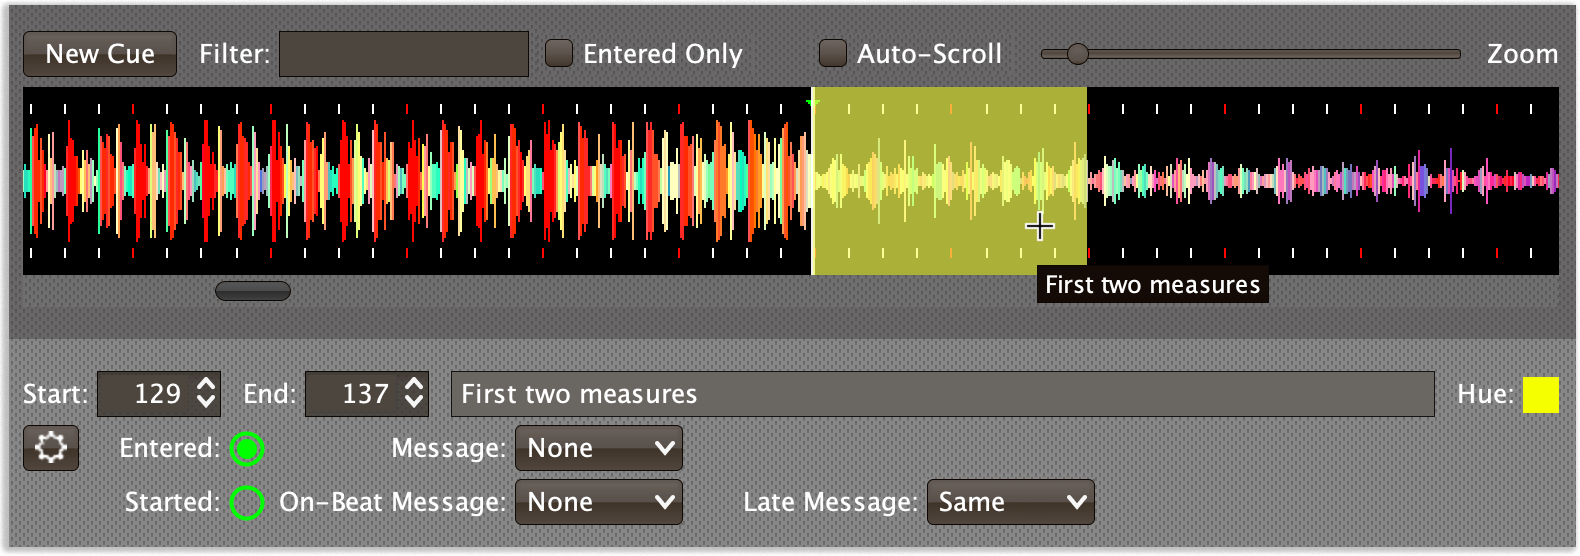The width and height of the screenshot is (1580, 556).
Task: Decrement the End beat value
Action: pyautogui.click(x=414, y=403)
